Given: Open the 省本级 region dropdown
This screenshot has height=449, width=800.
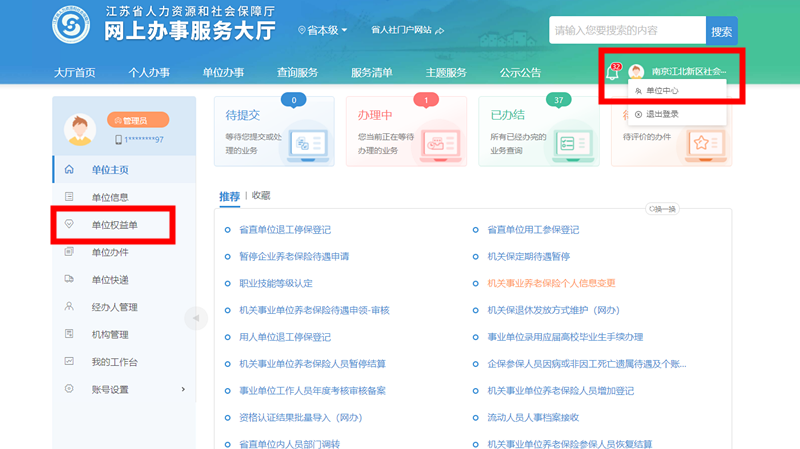Looking at the screenshot, I should click(x=322, y=31).
